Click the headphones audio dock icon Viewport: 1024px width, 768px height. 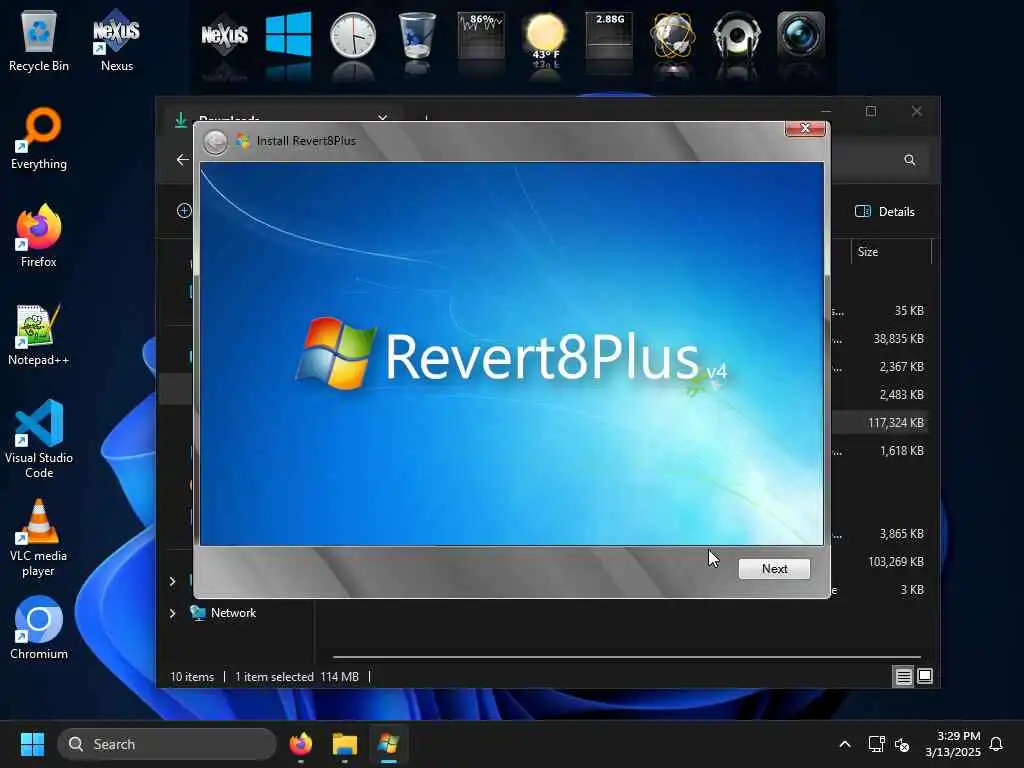click(x=737, y=35)
